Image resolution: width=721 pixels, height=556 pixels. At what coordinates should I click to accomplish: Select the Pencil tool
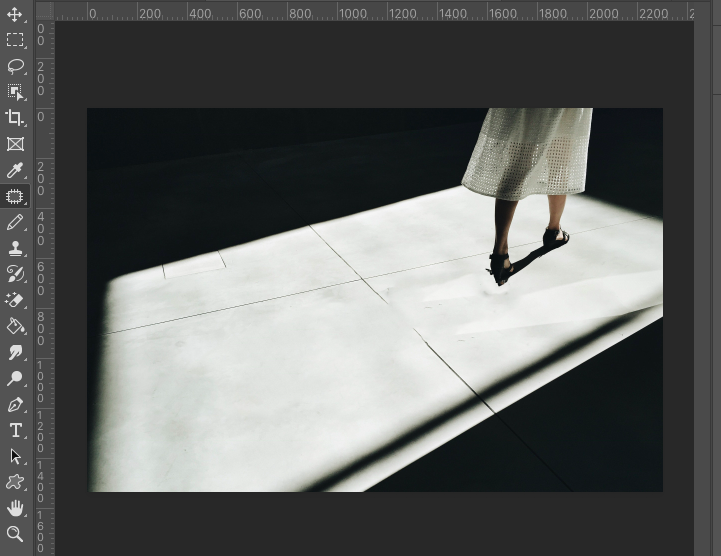pyautogui.click(x=15, y=222)
